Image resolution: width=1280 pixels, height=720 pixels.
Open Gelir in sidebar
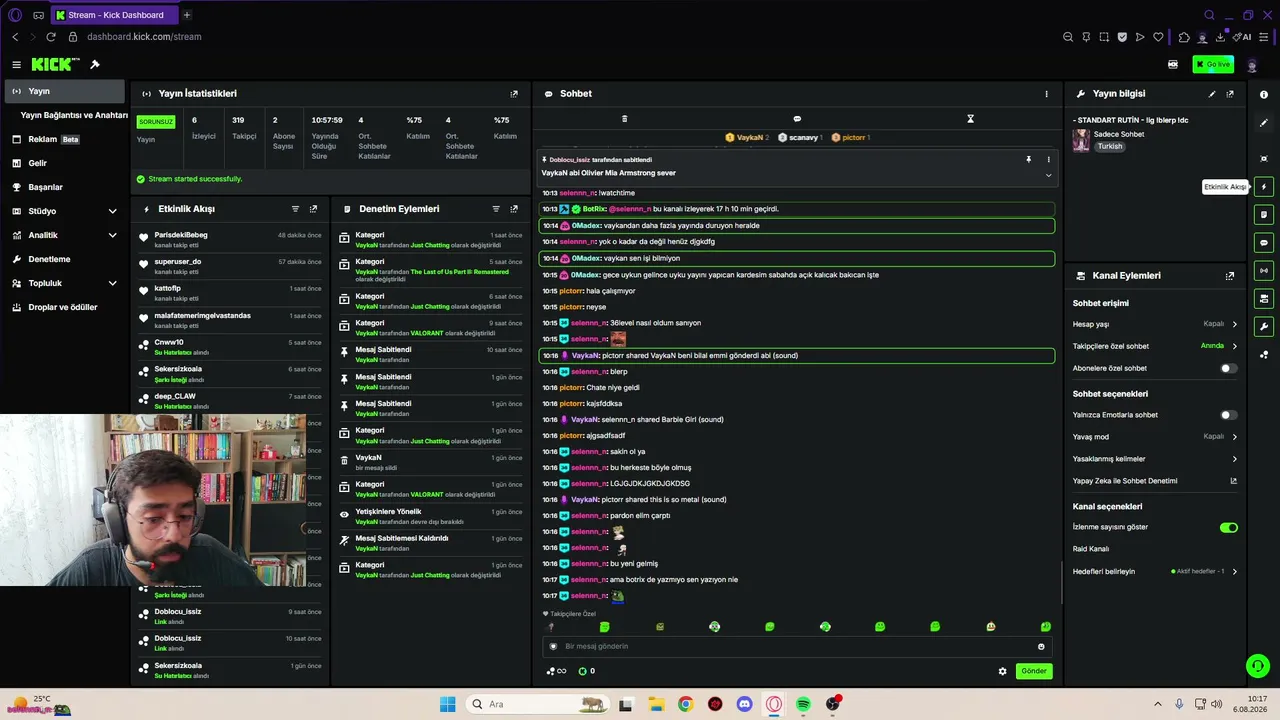coord(64,163)
